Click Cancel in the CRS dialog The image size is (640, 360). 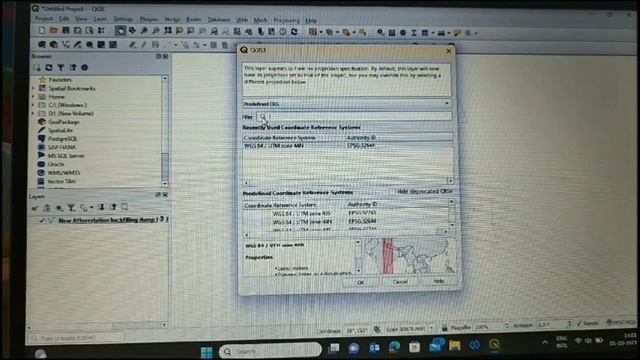tap(400, 282)
